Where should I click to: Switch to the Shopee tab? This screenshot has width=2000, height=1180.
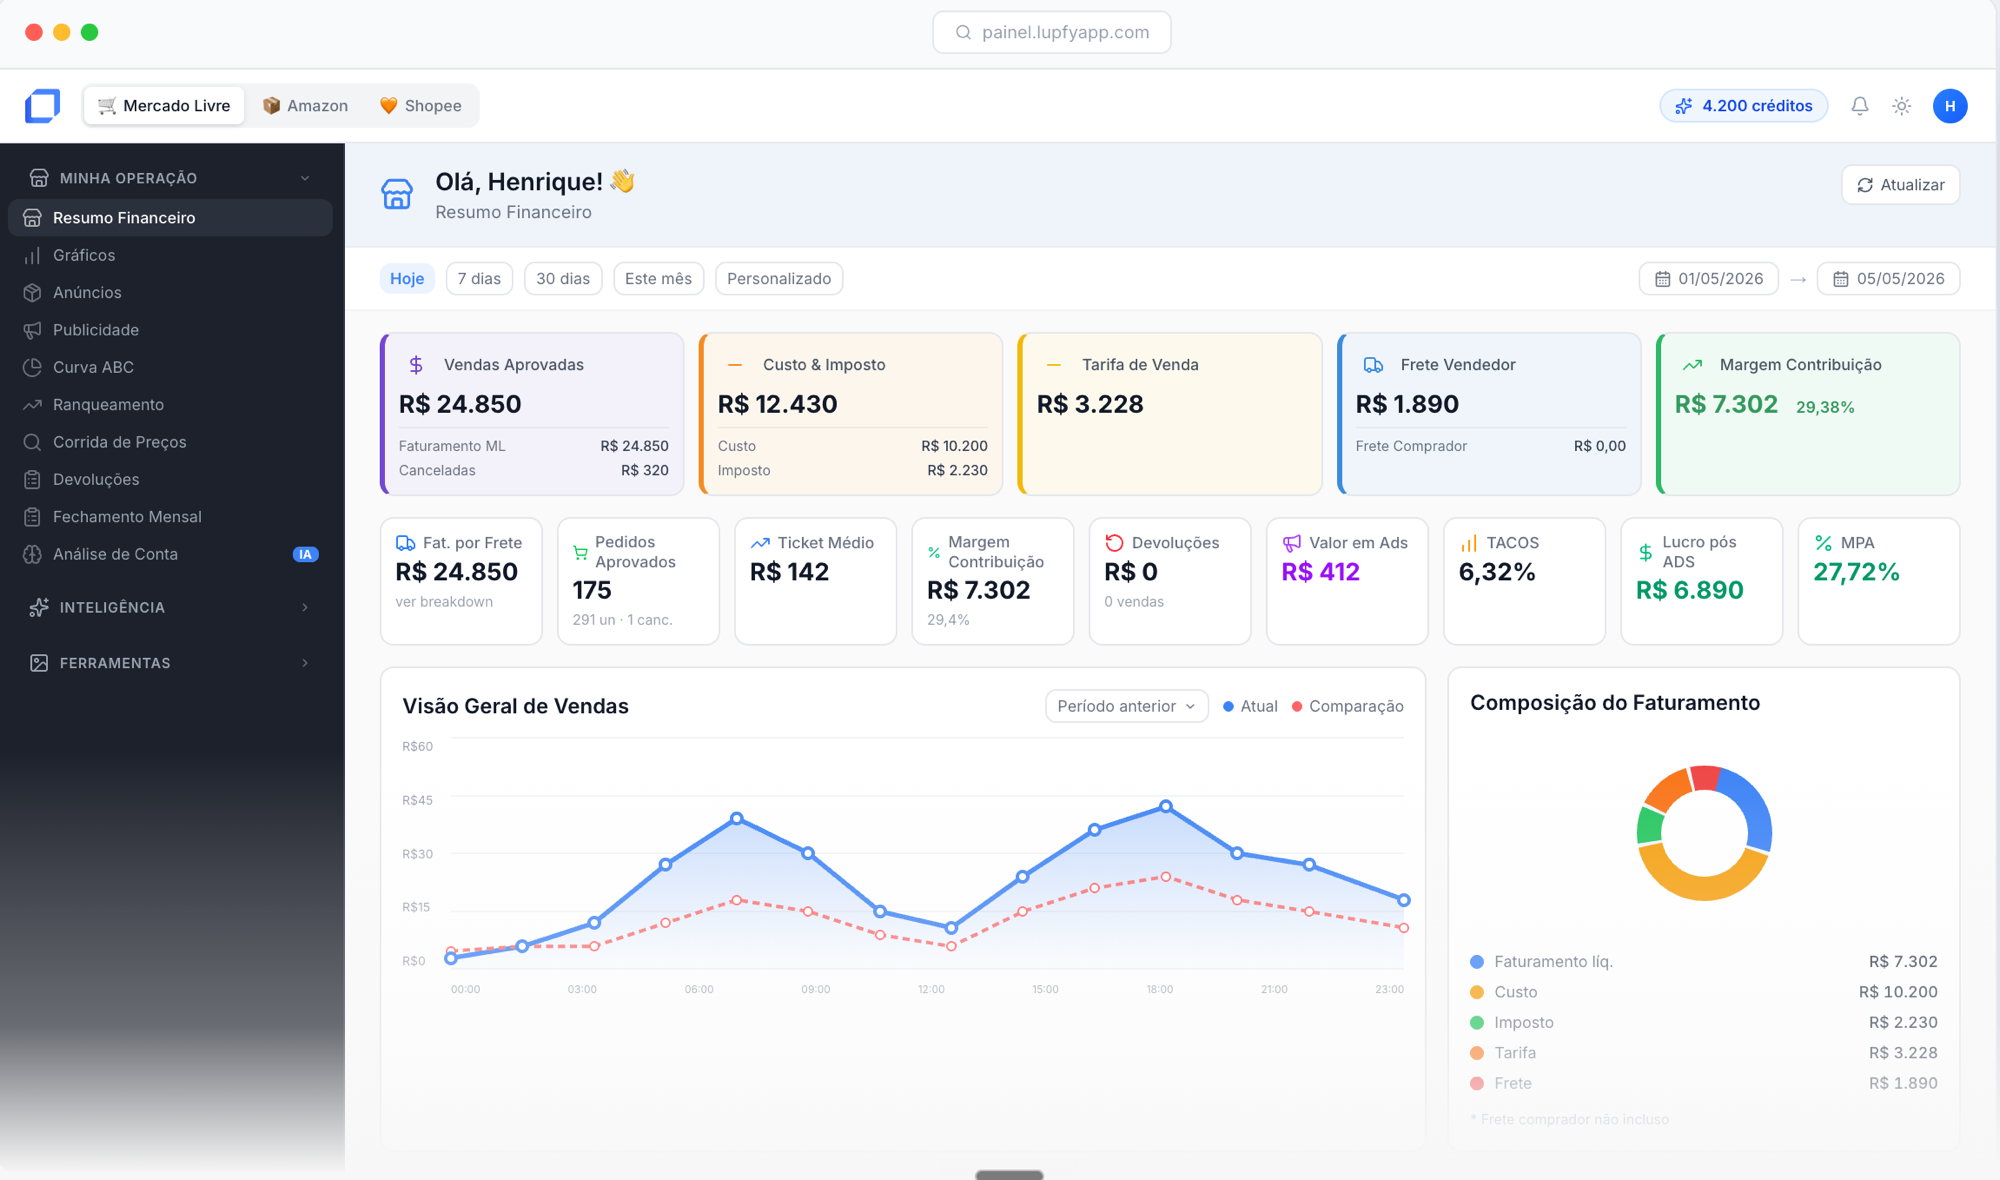420,106
